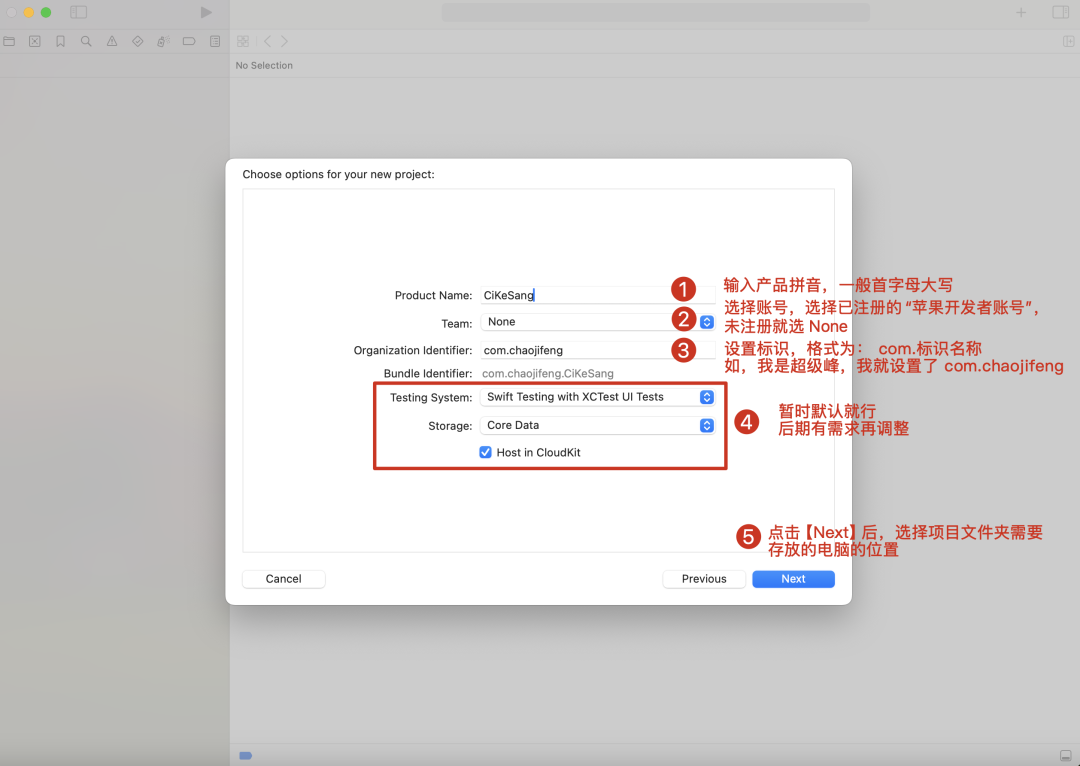The height and width of the screenshot is (766, 1080).
Task: Toggle the inspector panel icon
Action: point(1061,12)
